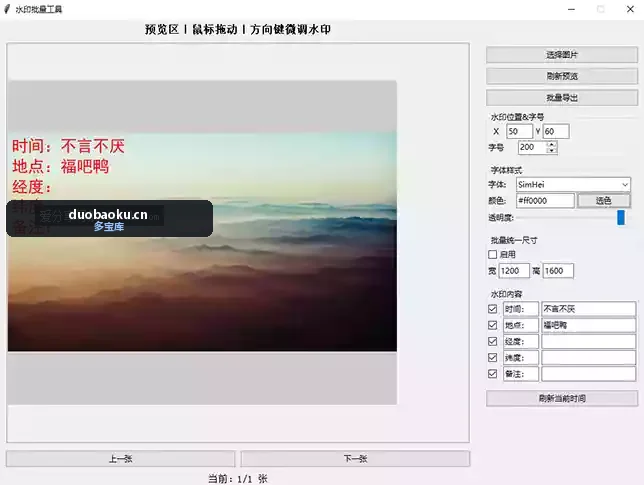The height and width of the screenshot is (485, 644).
Task: Click the value field containing 不言不厌
Action: pos(589,309)
